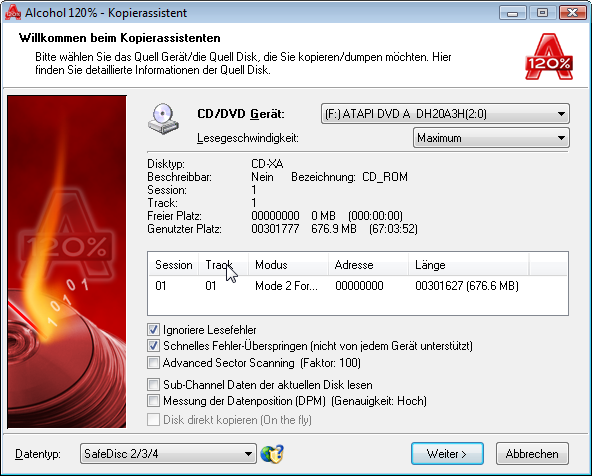Click the 00301627 (676.6 MB) length cell
This screenshot has width=592, height=476.
point(467,286)
